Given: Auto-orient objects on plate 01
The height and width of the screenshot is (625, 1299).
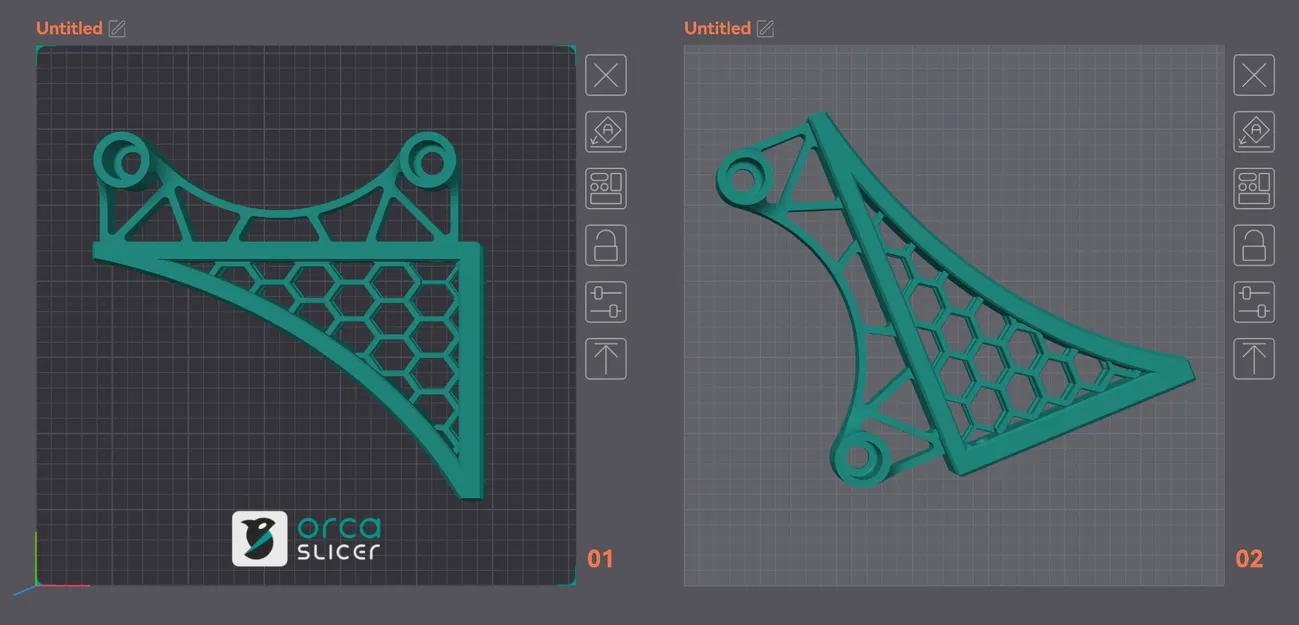Looking at the screenshot, I should [x=606, y=132].
